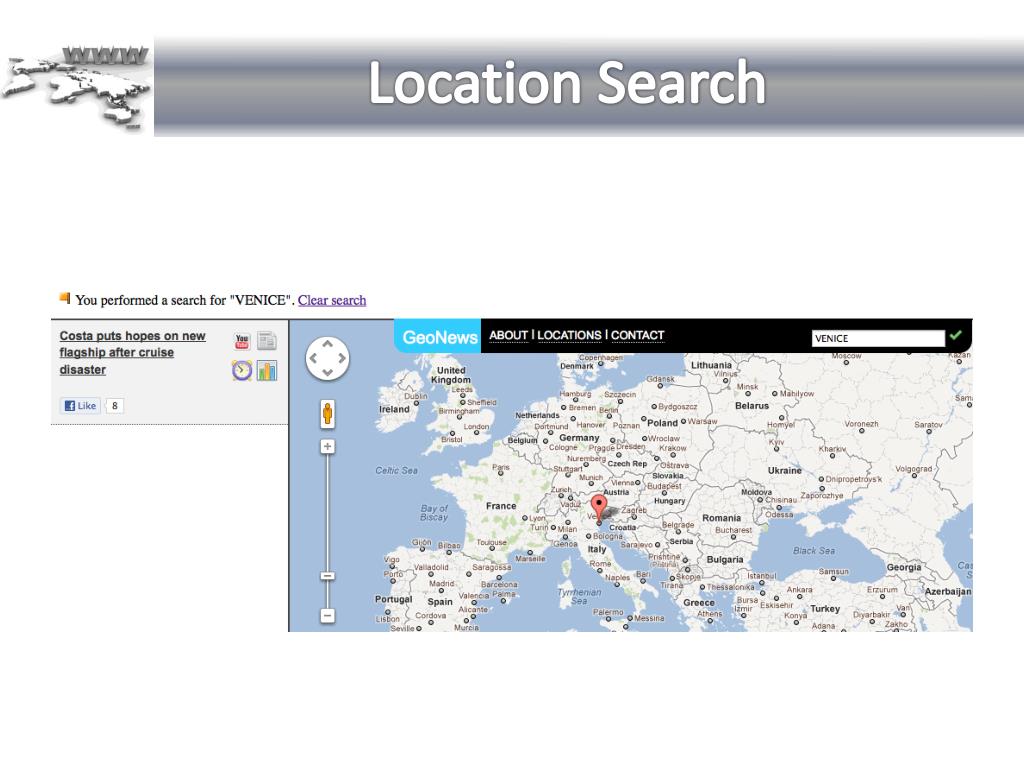Click the zoom slider handle

pyautogui.click(x=327, y=576)
